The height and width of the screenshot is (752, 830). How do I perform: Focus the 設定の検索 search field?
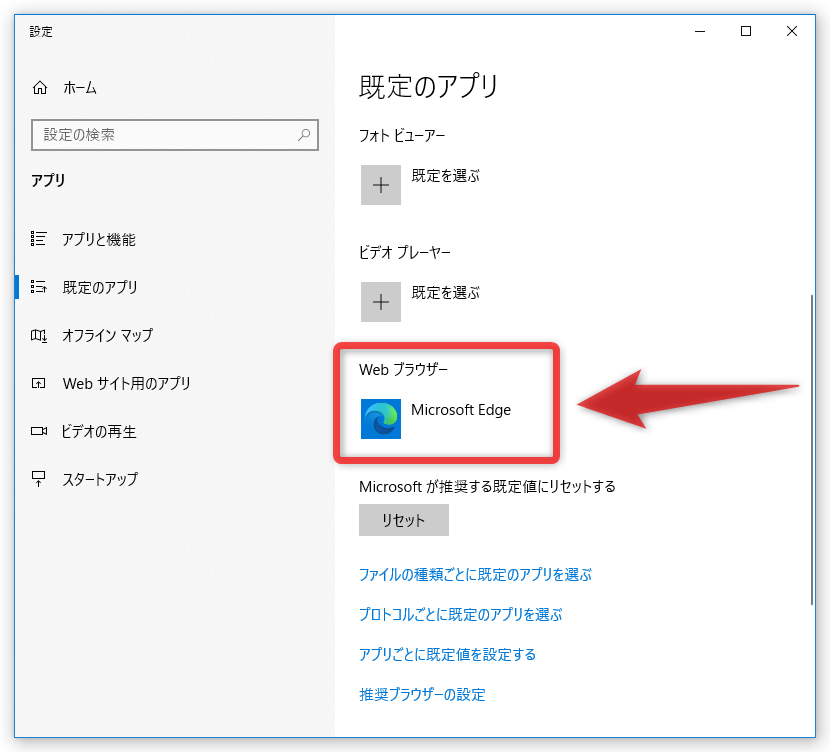click(175, 135)
